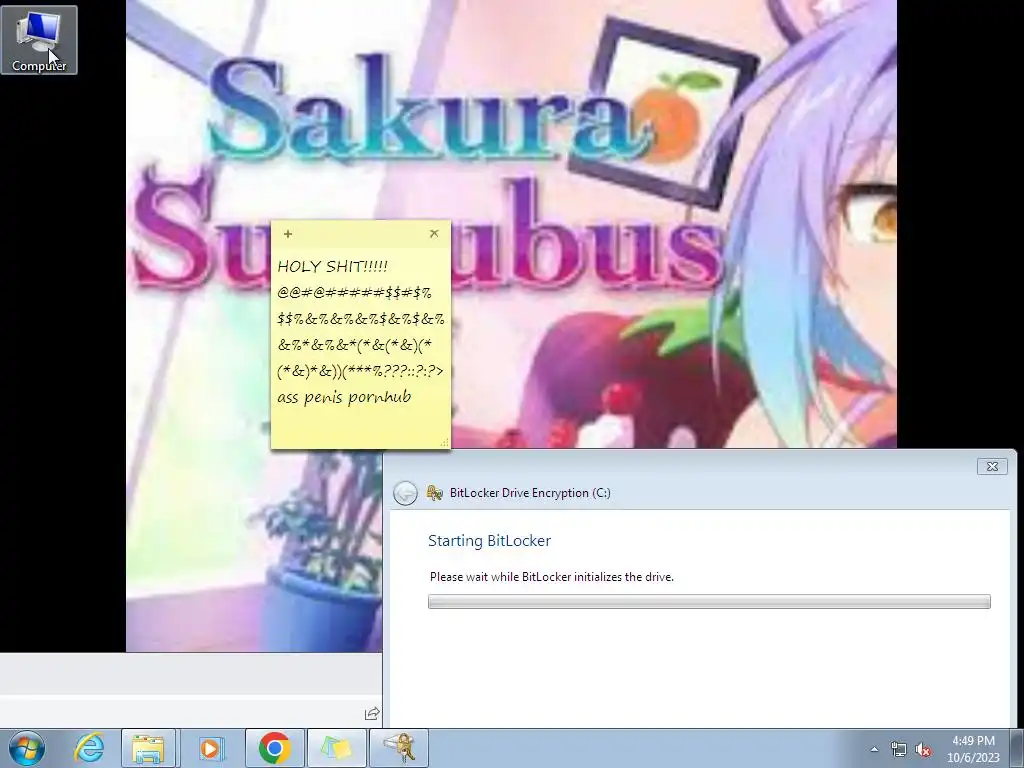Viewport: 1024px width, 768px height.
Task: Open Windows Media Player from taskbar
Action: click(210, 748)
